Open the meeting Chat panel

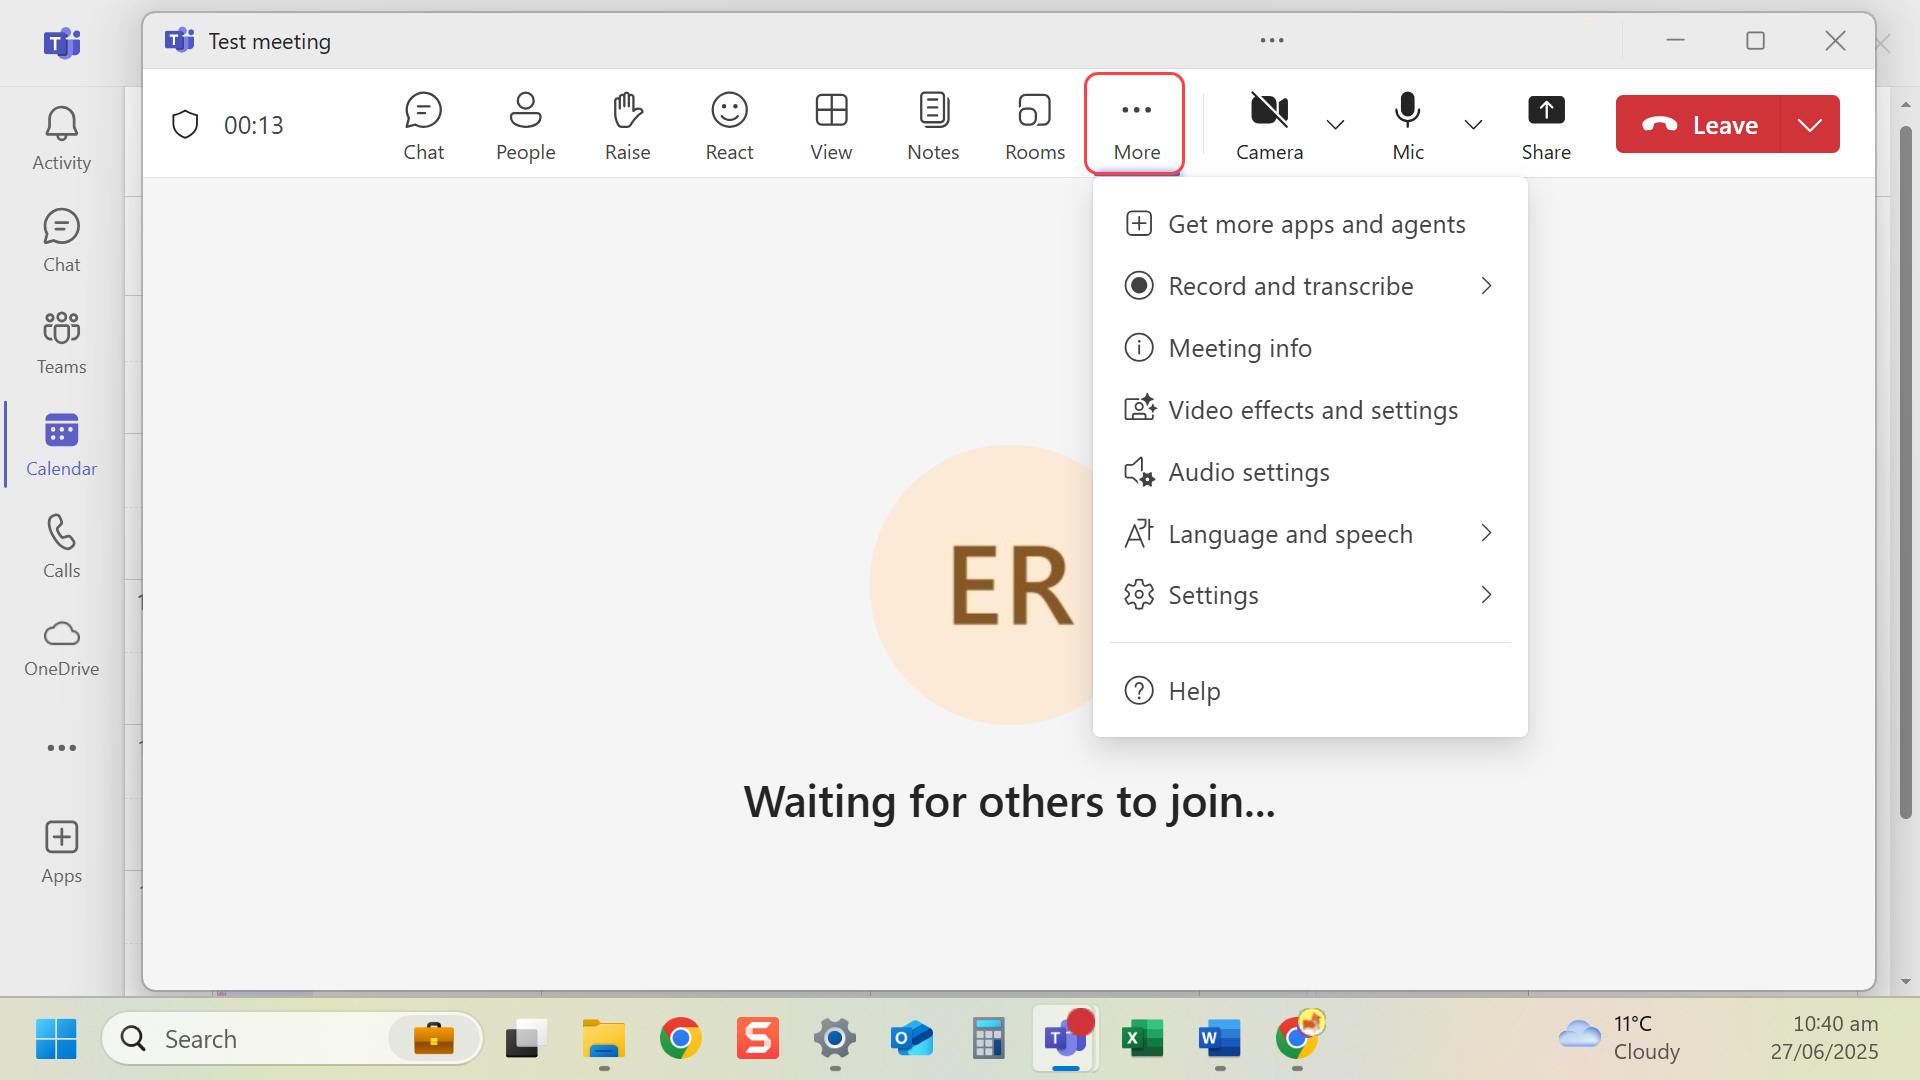tap(423, 125)
